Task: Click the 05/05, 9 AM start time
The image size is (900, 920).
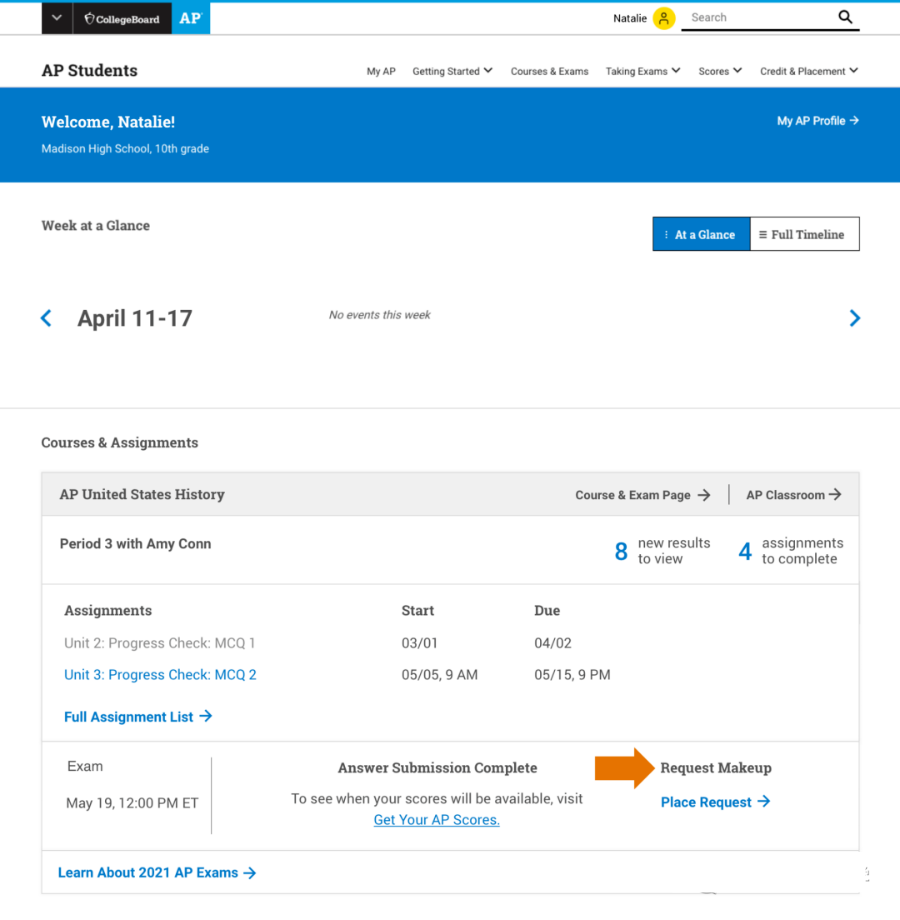Action: click(x=439, y=675)
